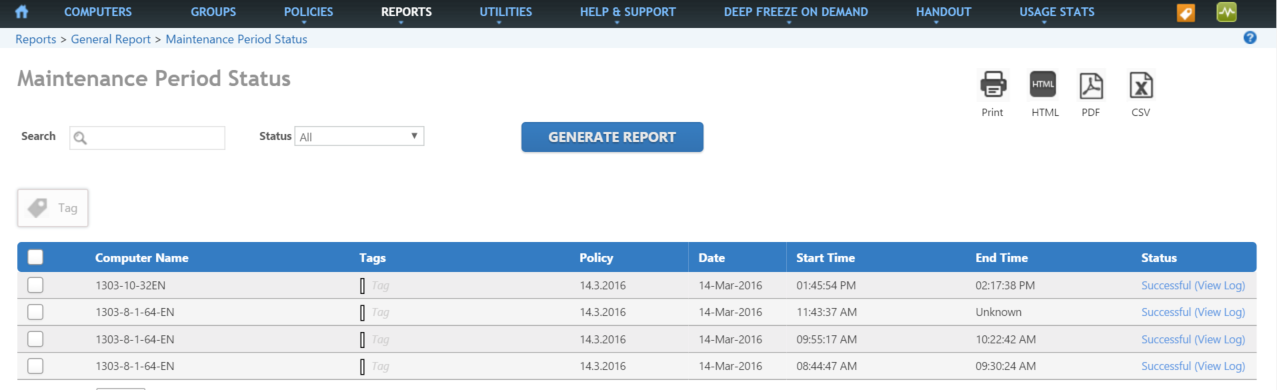Screen dimensions: 1277x390
Task: Sort by the Policy column header
Action: [x=596, y=258]
